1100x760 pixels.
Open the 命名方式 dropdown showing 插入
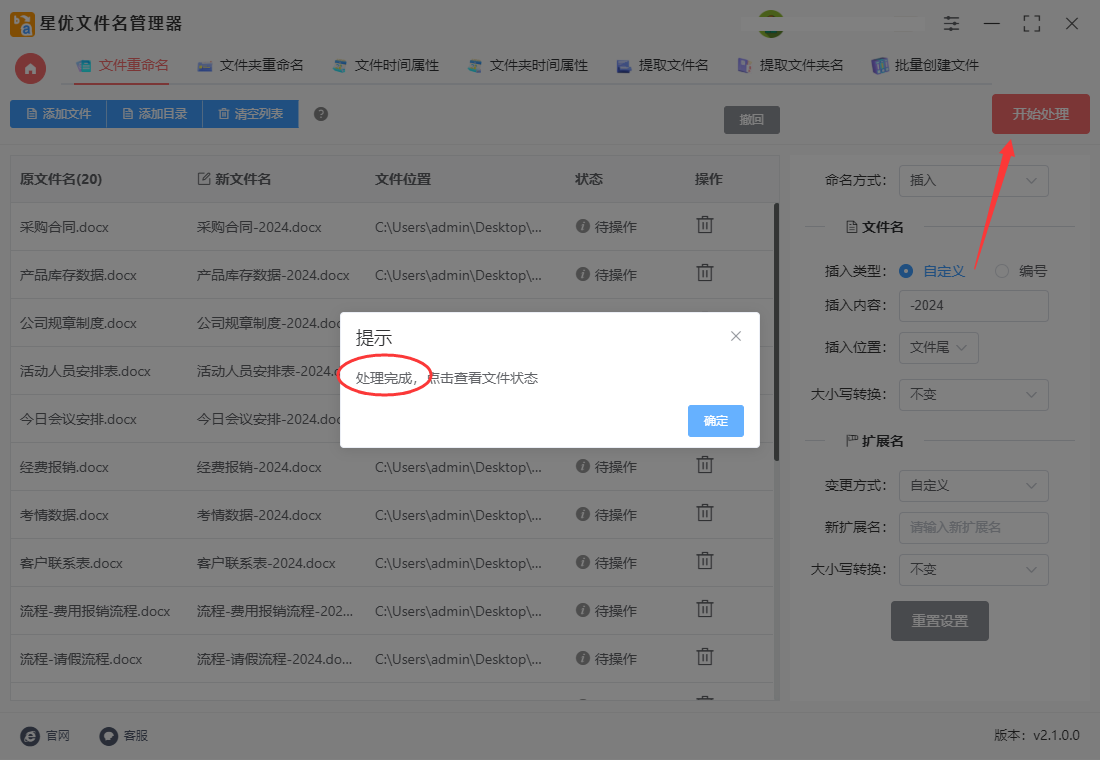pos(974,180)
